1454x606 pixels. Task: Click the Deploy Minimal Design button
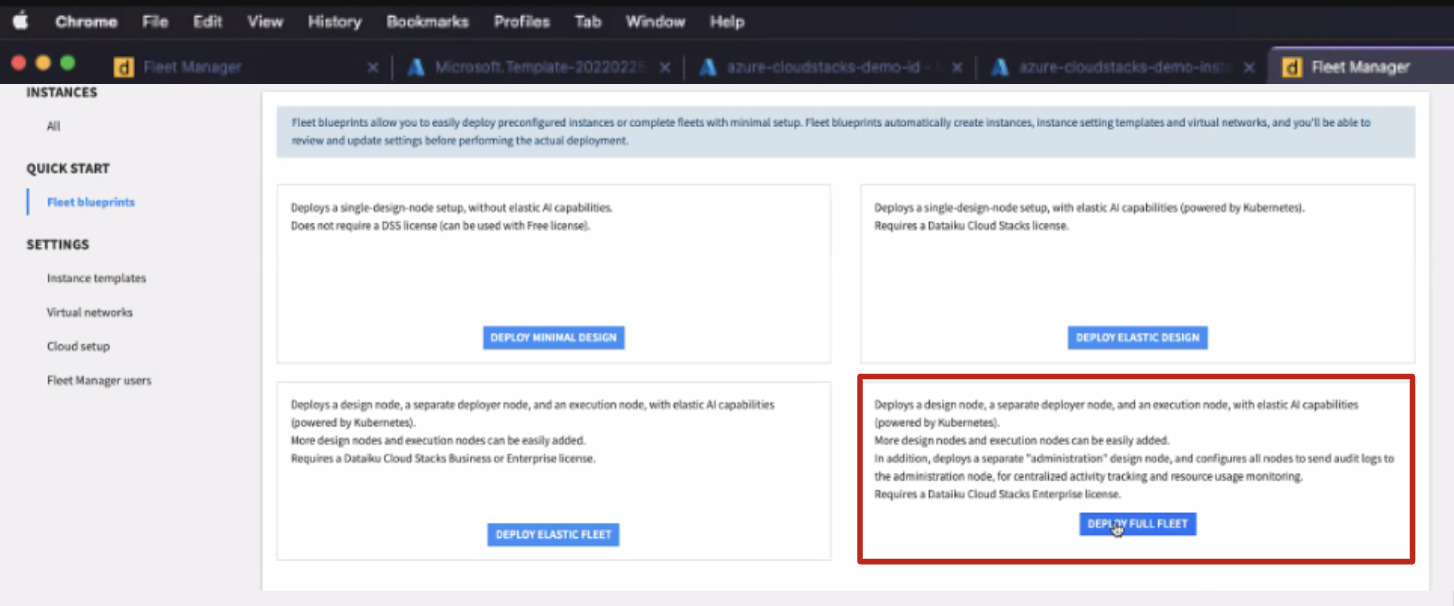pyautogui.click(x=553, y=338)
